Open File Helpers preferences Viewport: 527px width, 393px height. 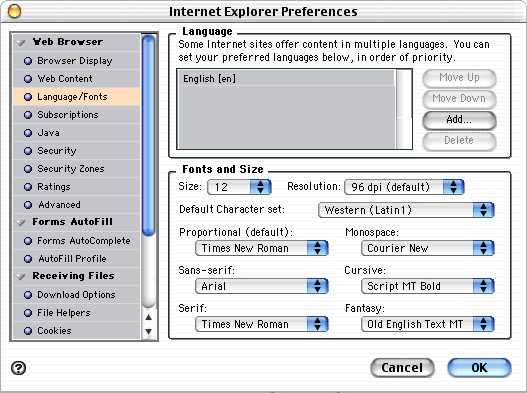77,313
